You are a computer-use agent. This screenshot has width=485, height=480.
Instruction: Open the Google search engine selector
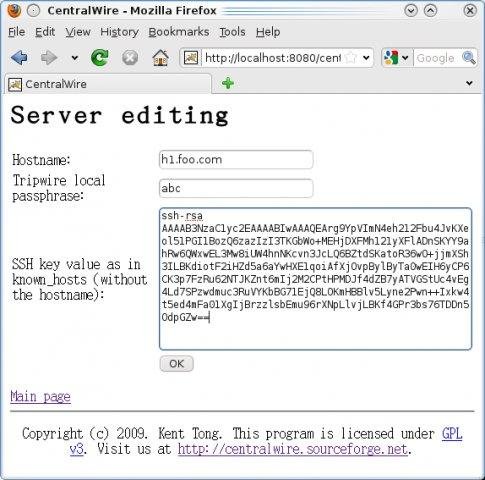396,58
